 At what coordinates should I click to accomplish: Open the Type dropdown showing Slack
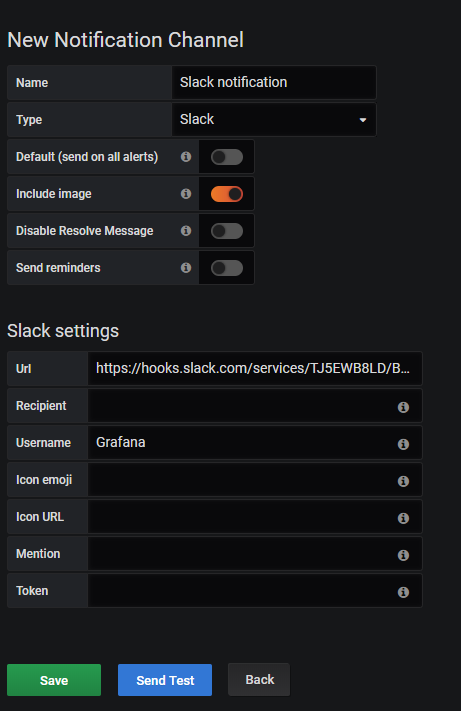click(x=274, y=119)
